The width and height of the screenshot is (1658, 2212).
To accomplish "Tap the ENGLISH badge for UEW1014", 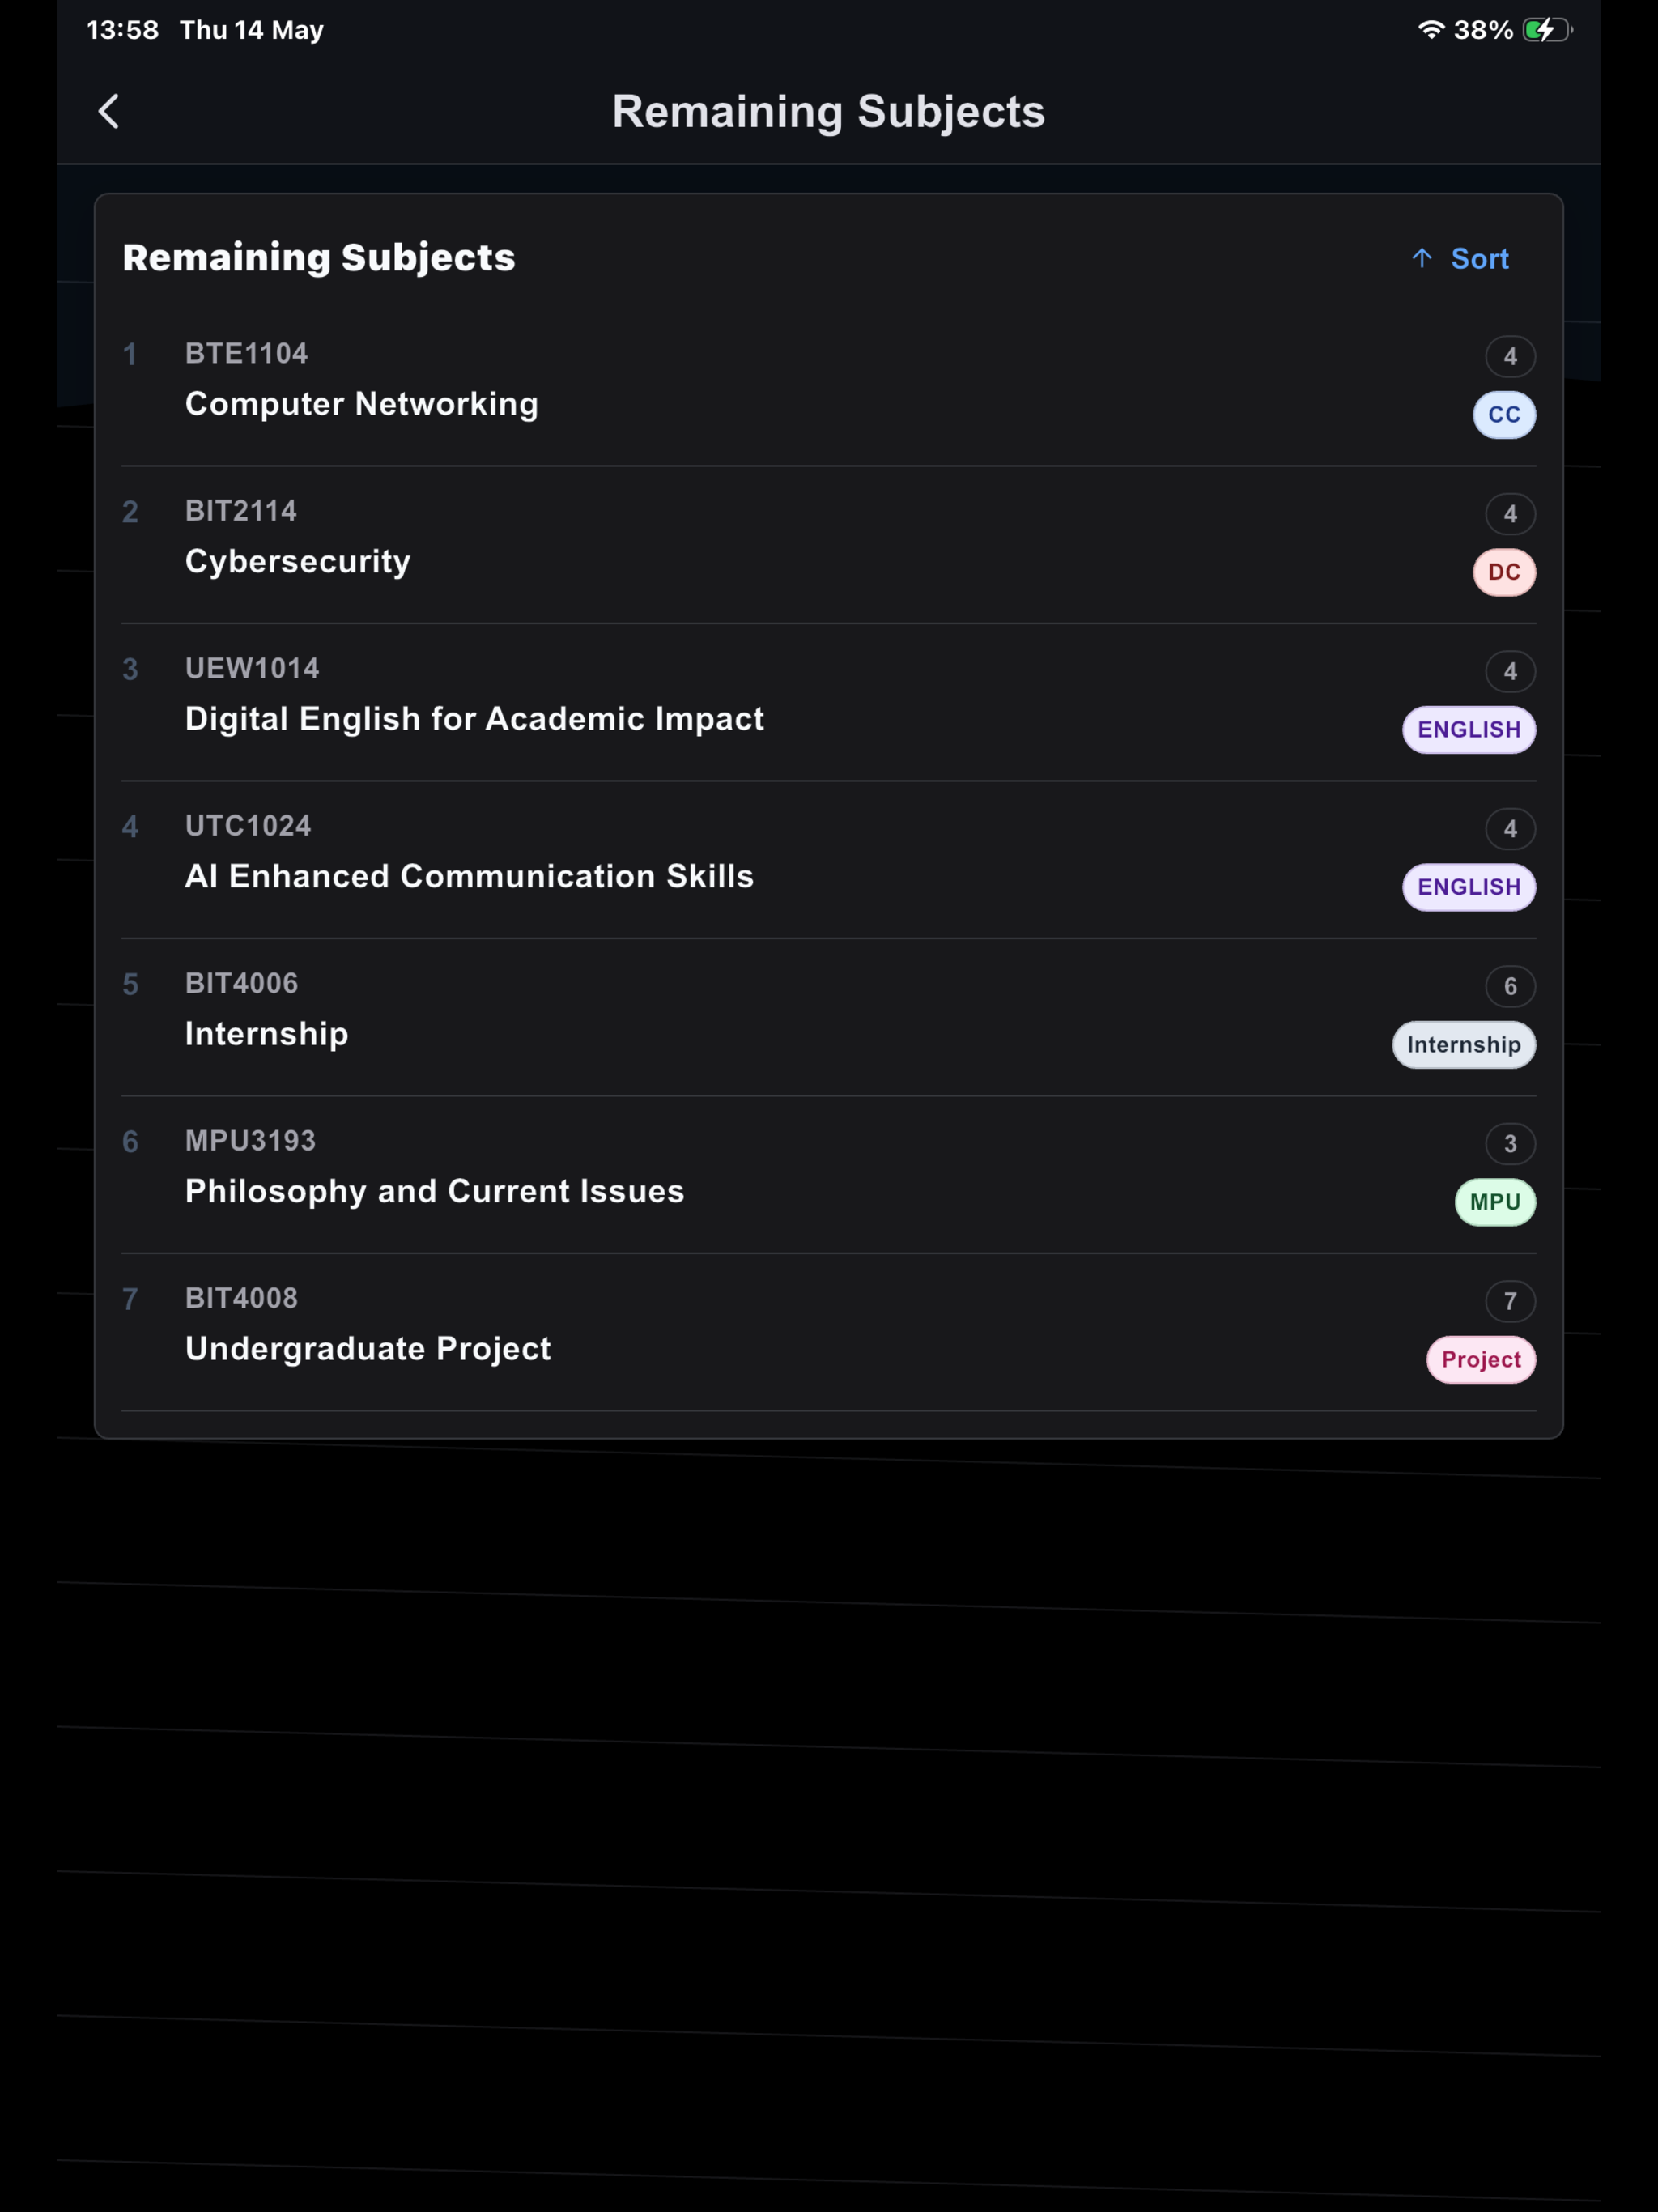I will click(x=1469, y=729).
